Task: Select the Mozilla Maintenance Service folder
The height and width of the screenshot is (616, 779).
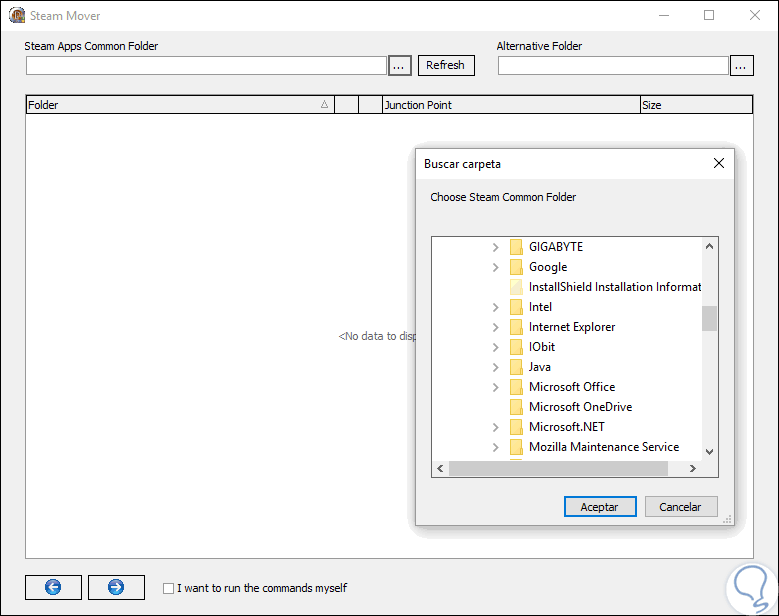Action: click(604, 447)
